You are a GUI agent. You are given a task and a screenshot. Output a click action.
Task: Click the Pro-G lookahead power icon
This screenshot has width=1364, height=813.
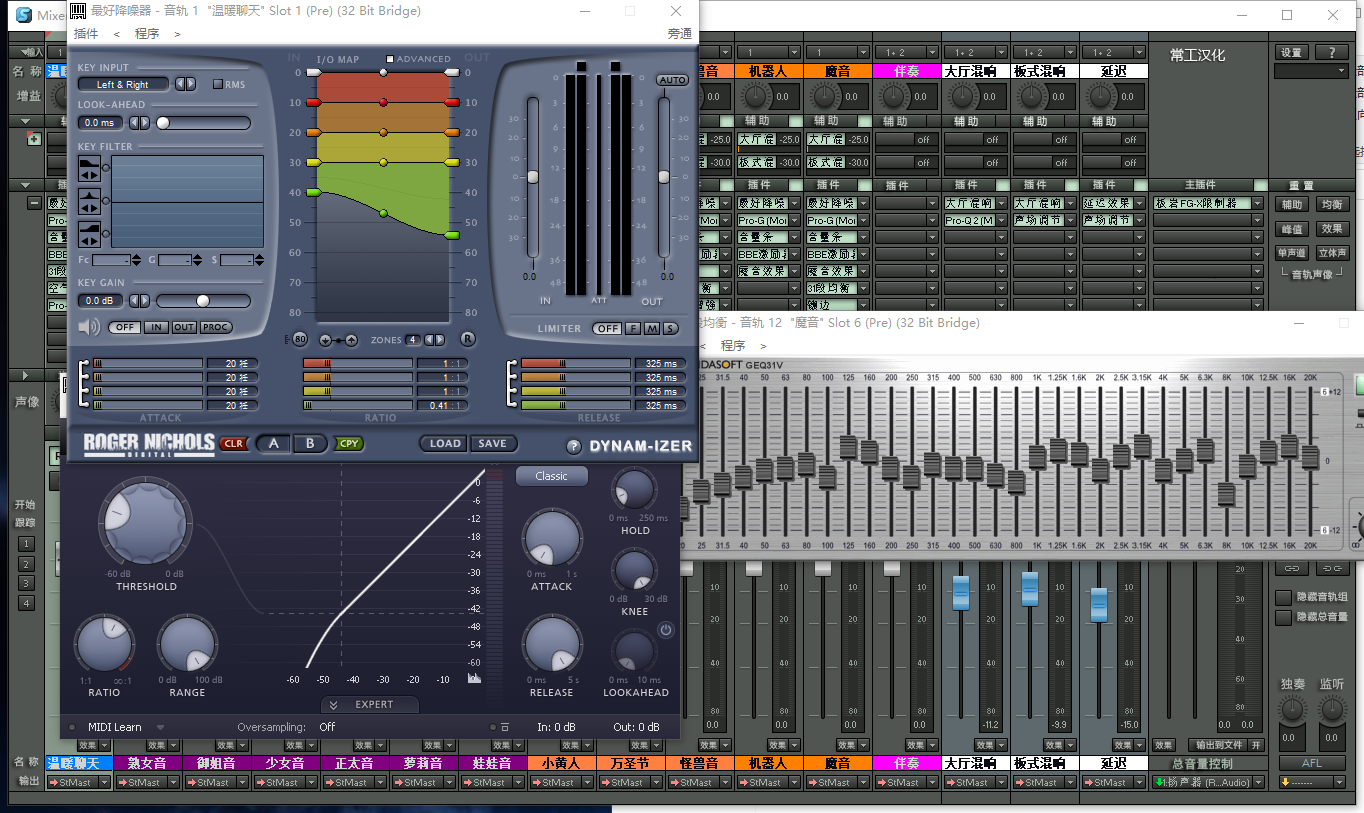(x=666, y=630)
